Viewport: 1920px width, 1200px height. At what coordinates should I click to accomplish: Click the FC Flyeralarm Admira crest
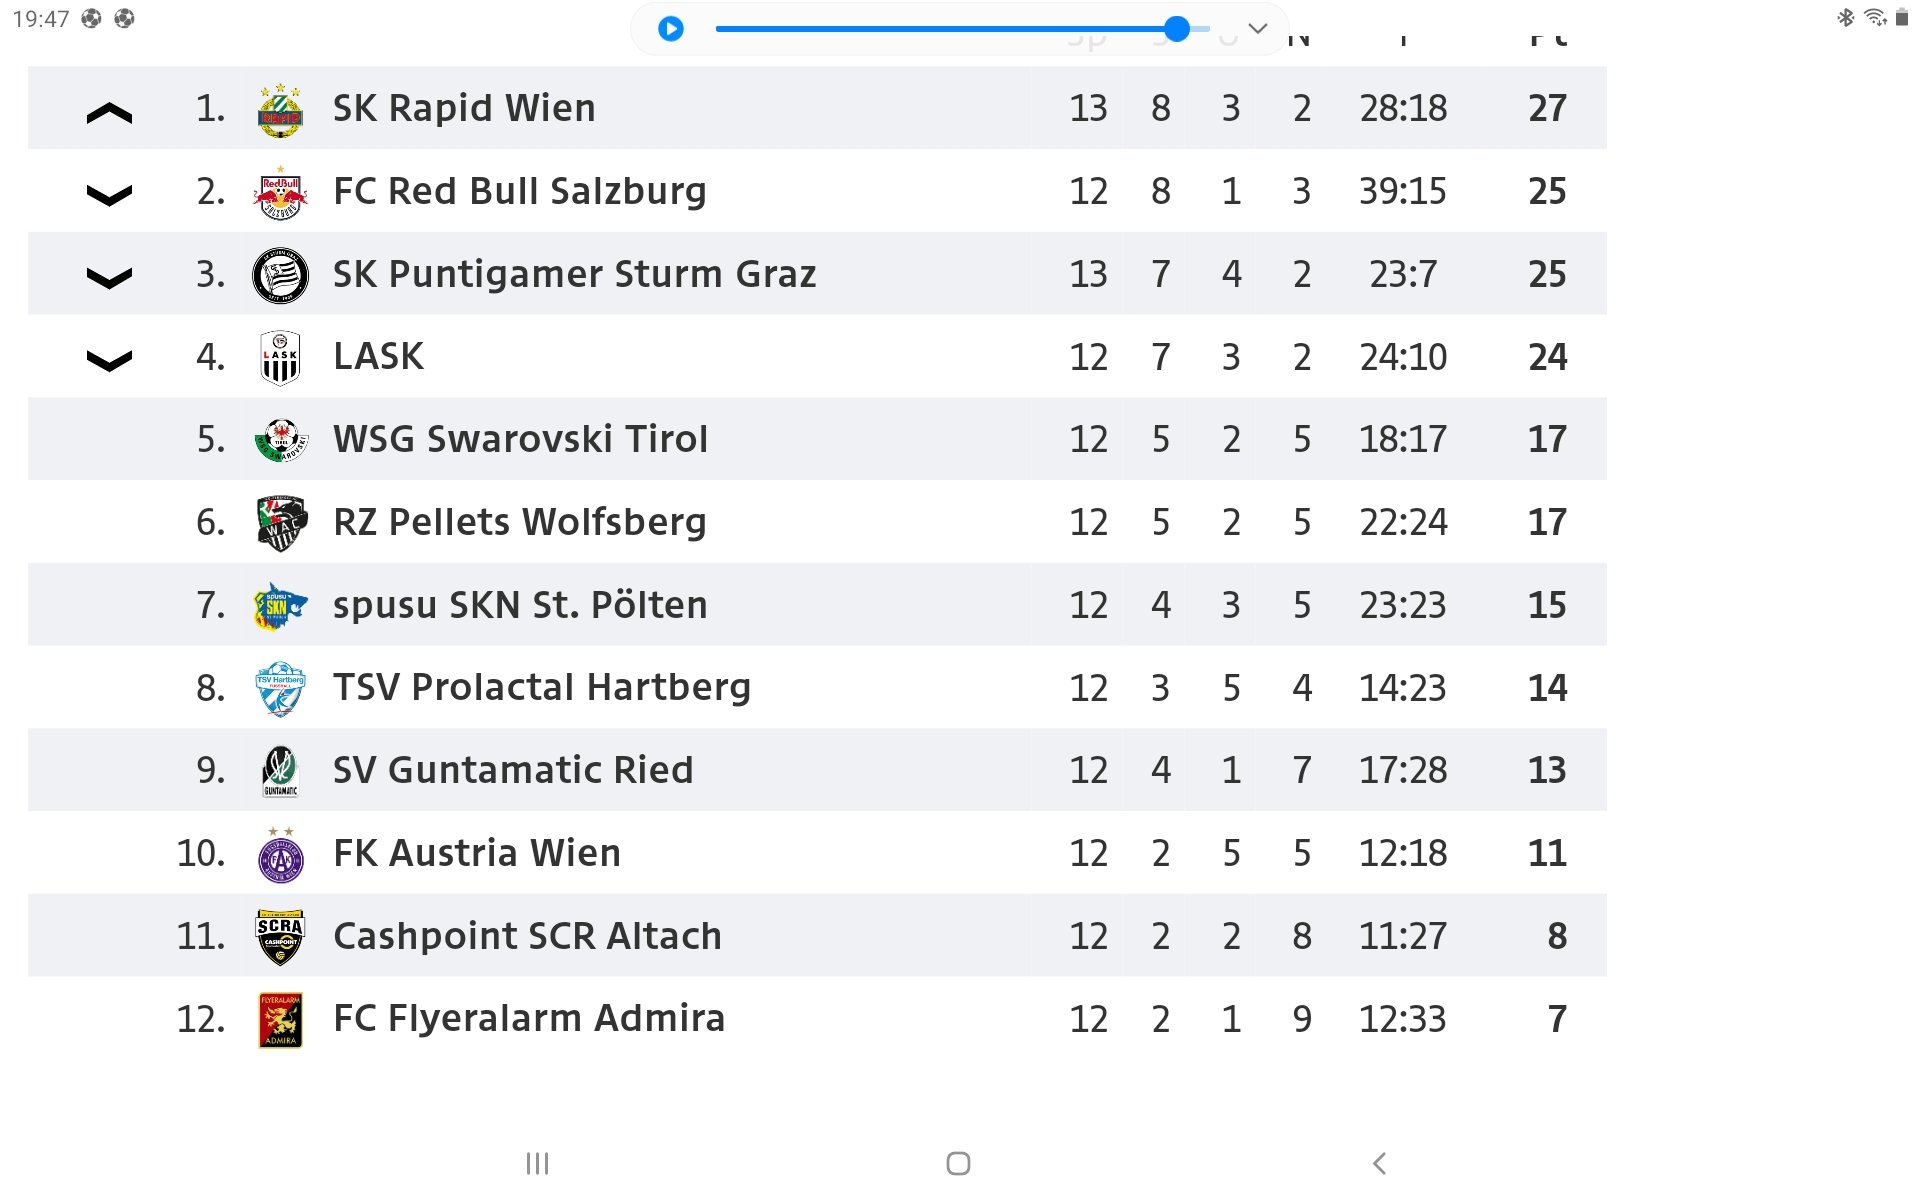(x=280, y=1020)
